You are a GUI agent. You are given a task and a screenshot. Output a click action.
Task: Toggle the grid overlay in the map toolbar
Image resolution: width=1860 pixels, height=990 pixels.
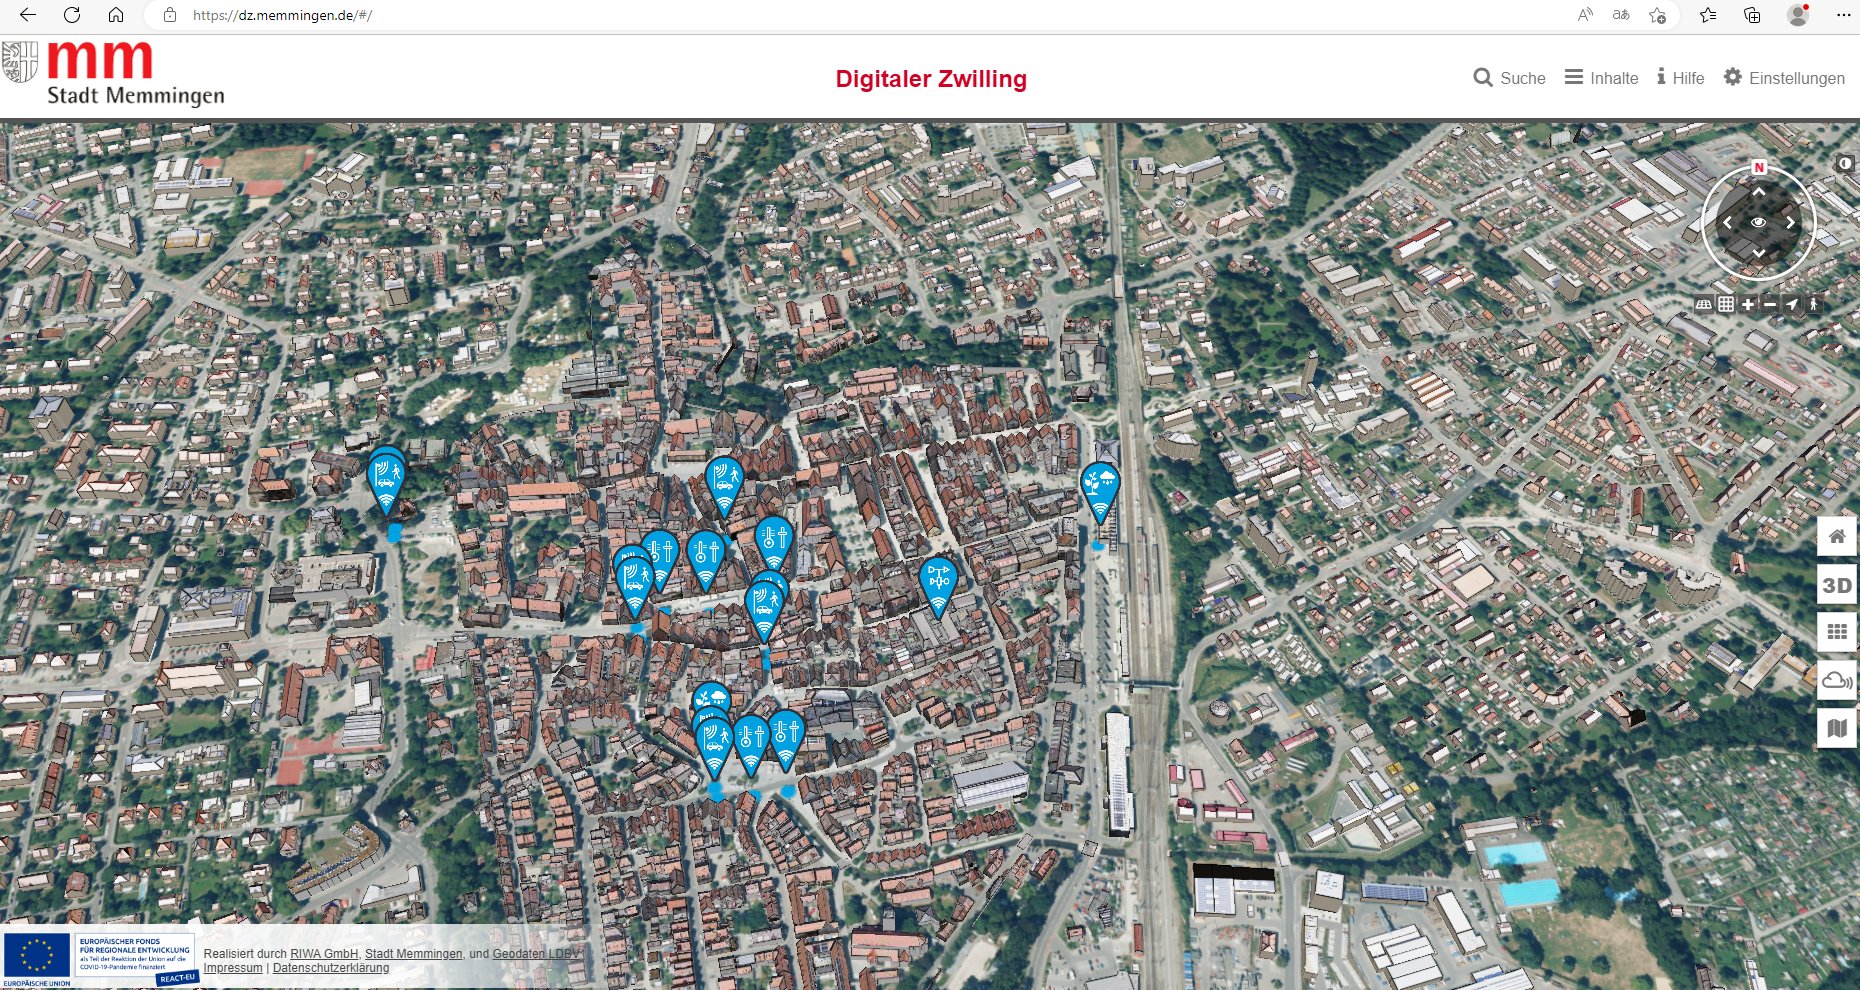[x=1725, y=305]
